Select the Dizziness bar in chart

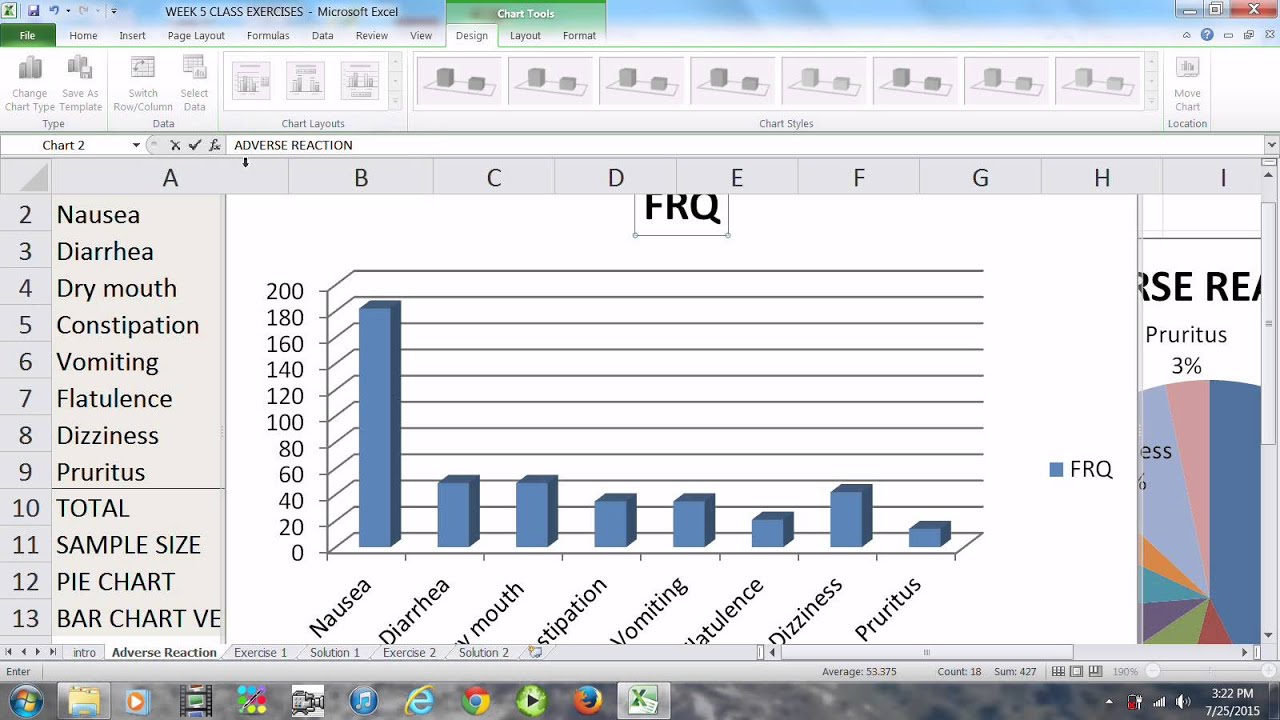tap(850, 516)
